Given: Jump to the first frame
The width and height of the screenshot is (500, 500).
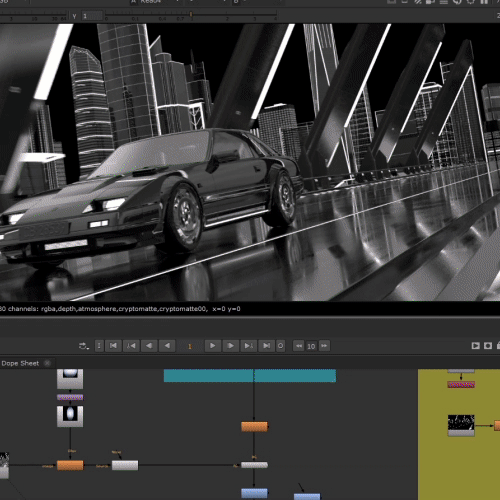Looking at the screenshot, I should coord(113,346).
